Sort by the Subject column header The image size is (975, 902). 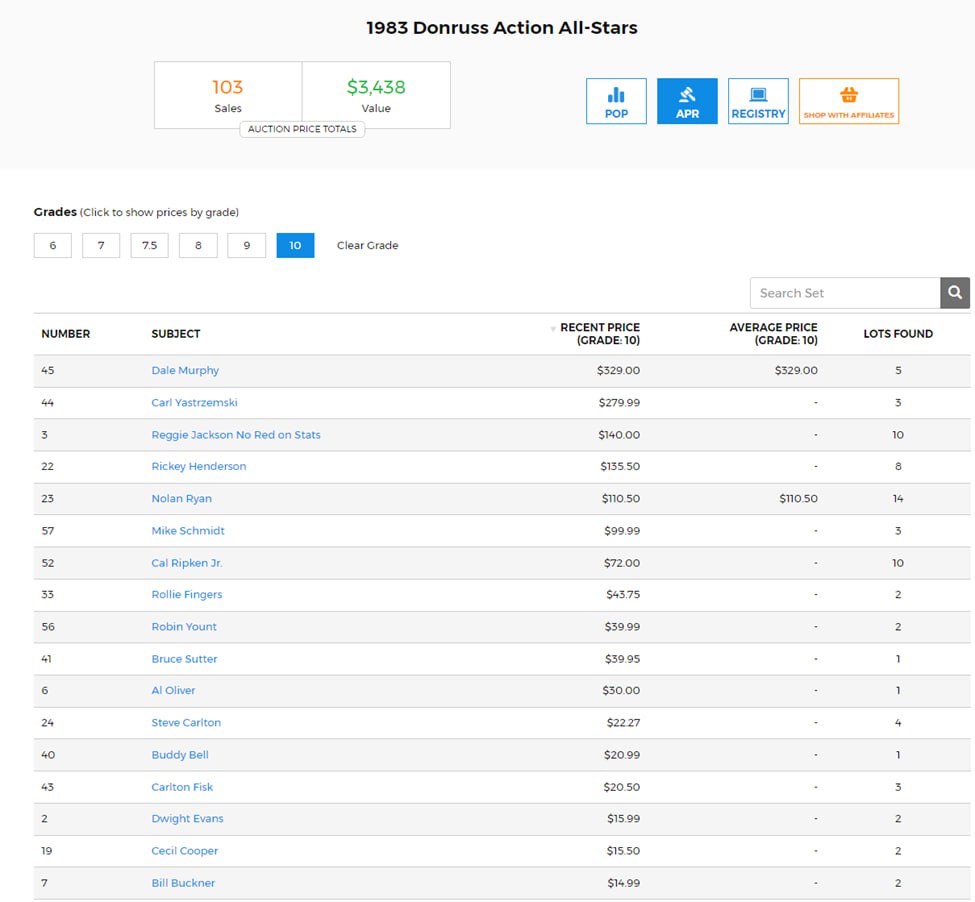tap(176, 334)
